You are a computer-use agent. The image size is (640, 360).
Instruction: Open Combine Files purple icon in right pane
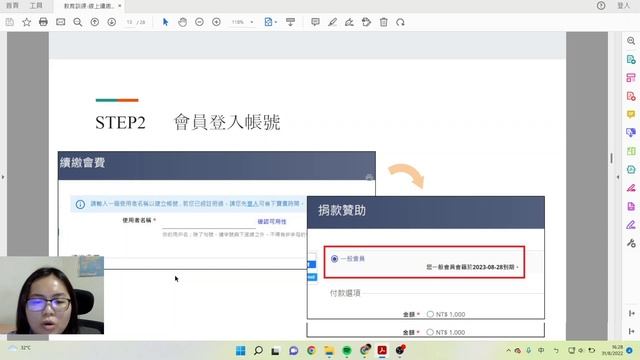point(631,133)
